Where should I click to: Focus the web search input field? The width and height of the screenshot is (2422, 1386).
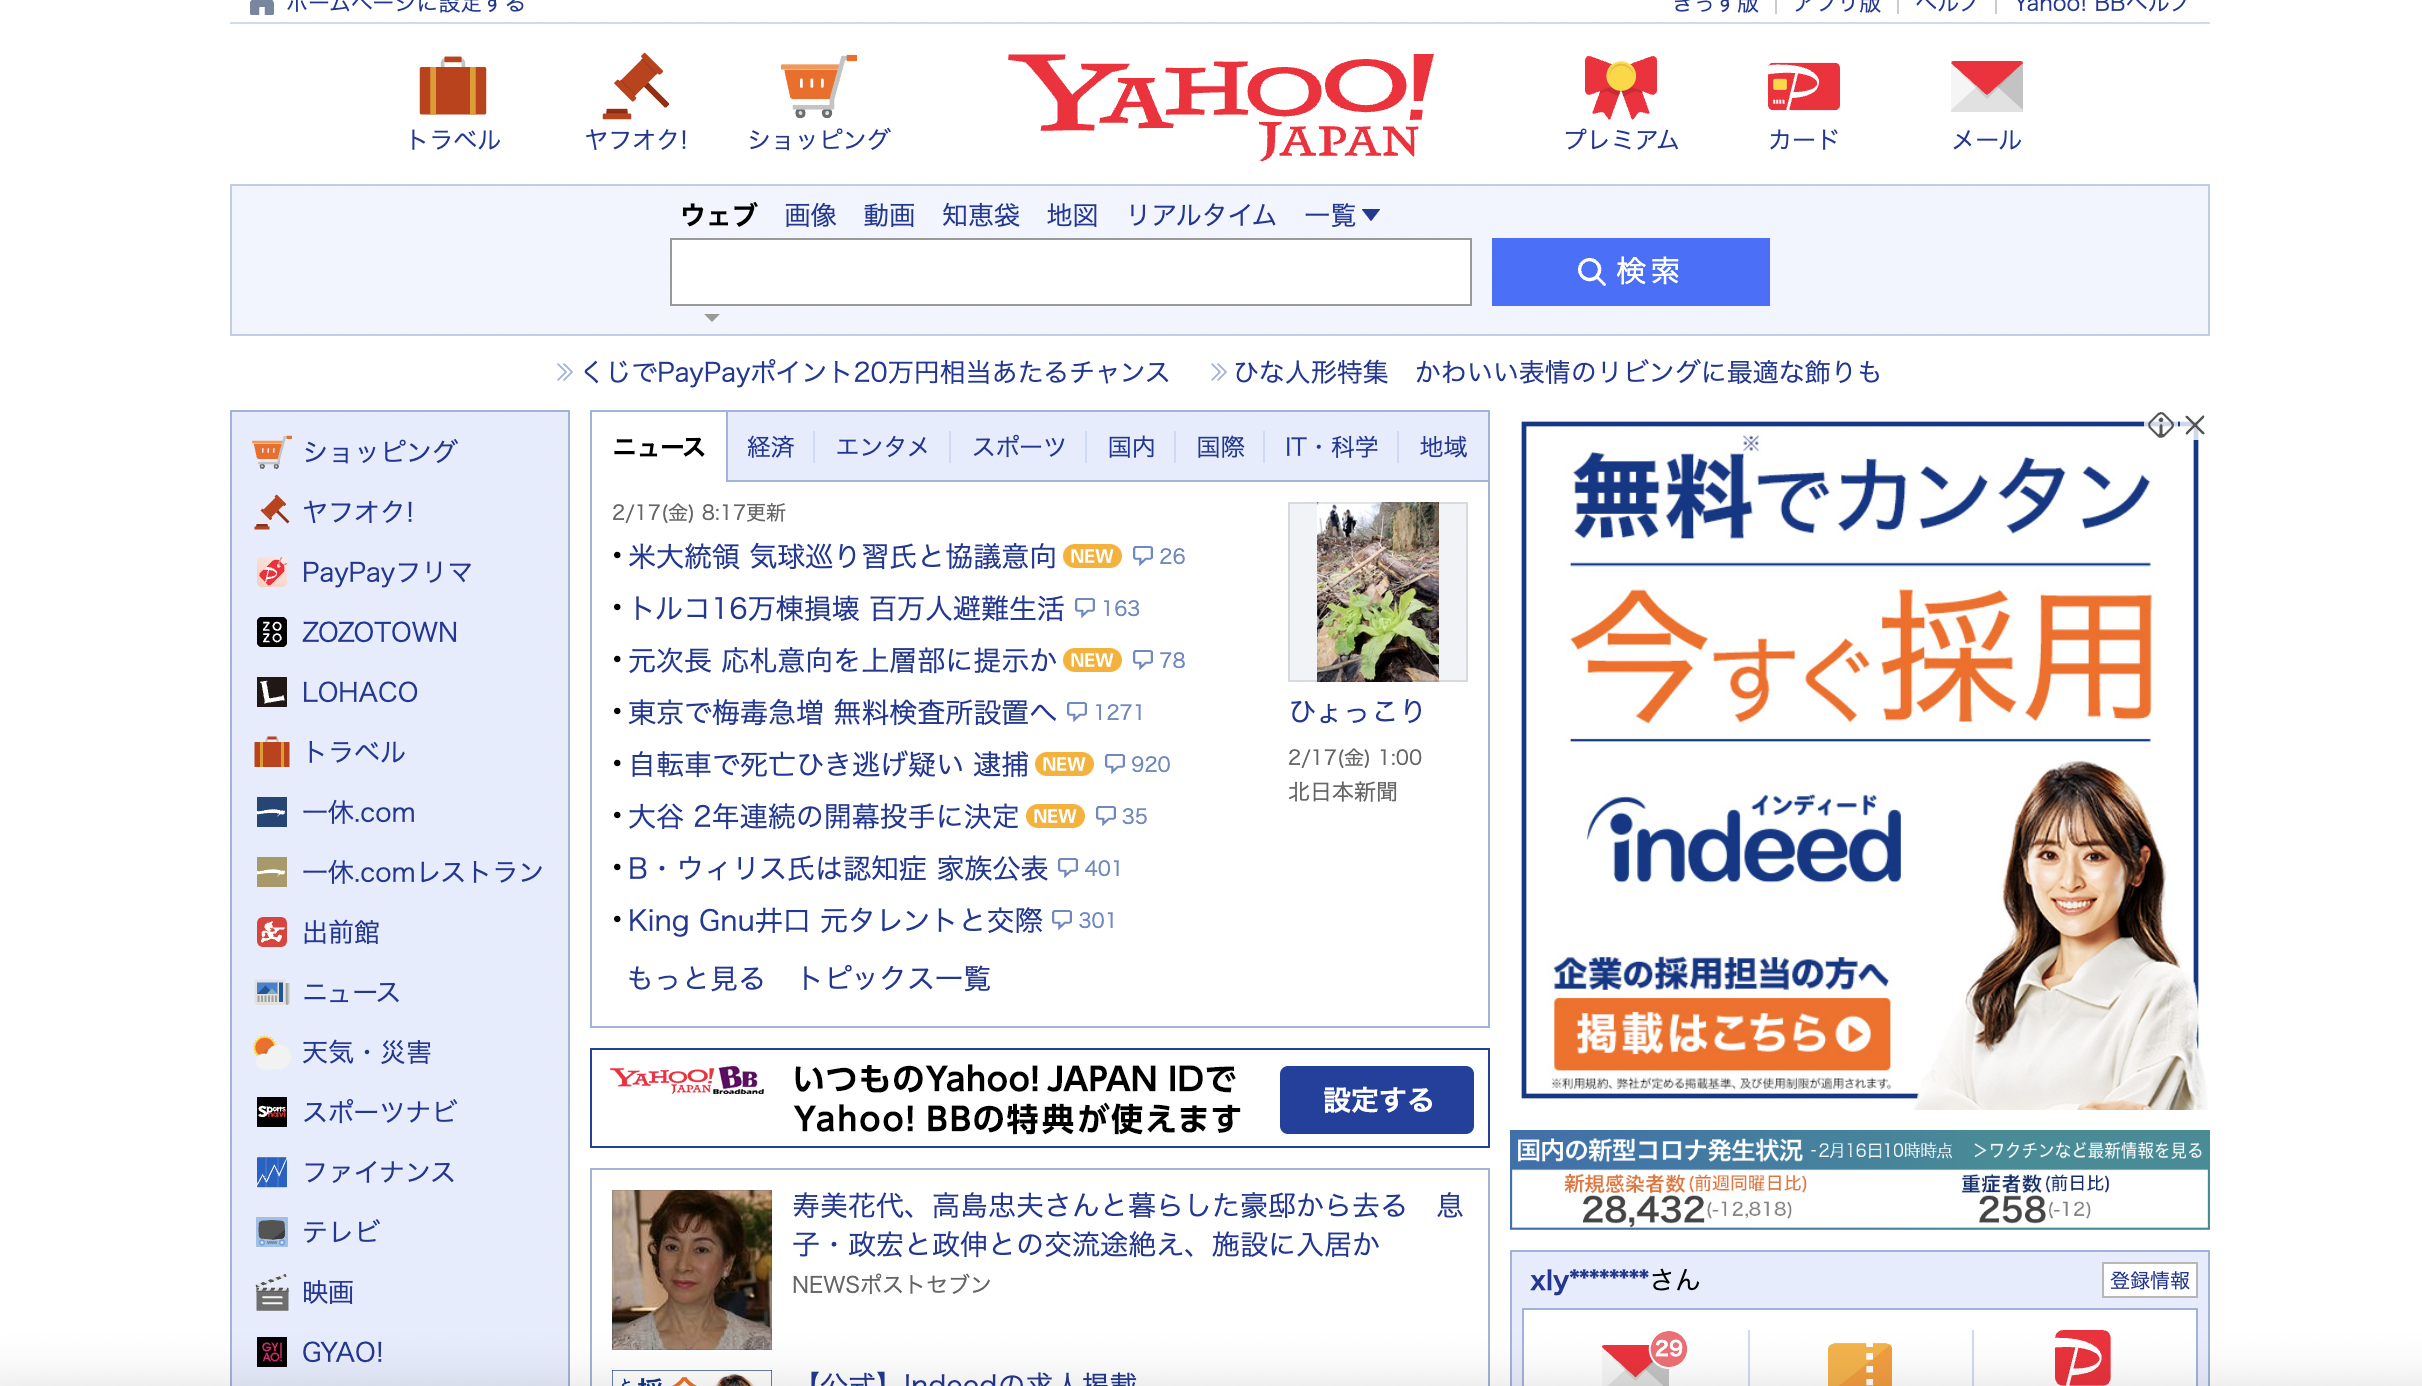click(1071, 272)
